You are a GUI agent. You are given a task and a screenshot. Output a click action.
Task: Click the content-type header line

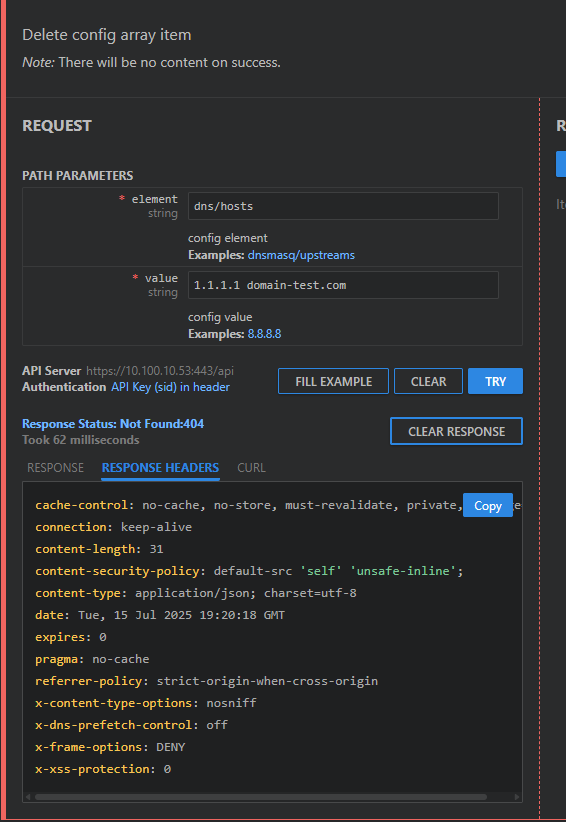196,593
